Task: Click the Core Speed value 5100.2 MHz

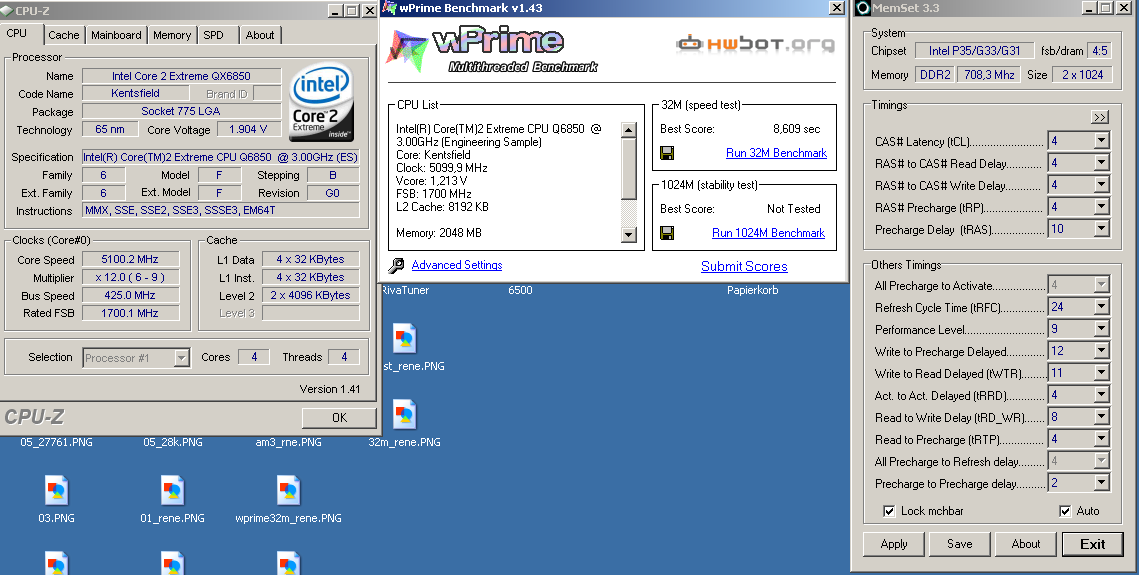Action: click(x=129, y=259)
